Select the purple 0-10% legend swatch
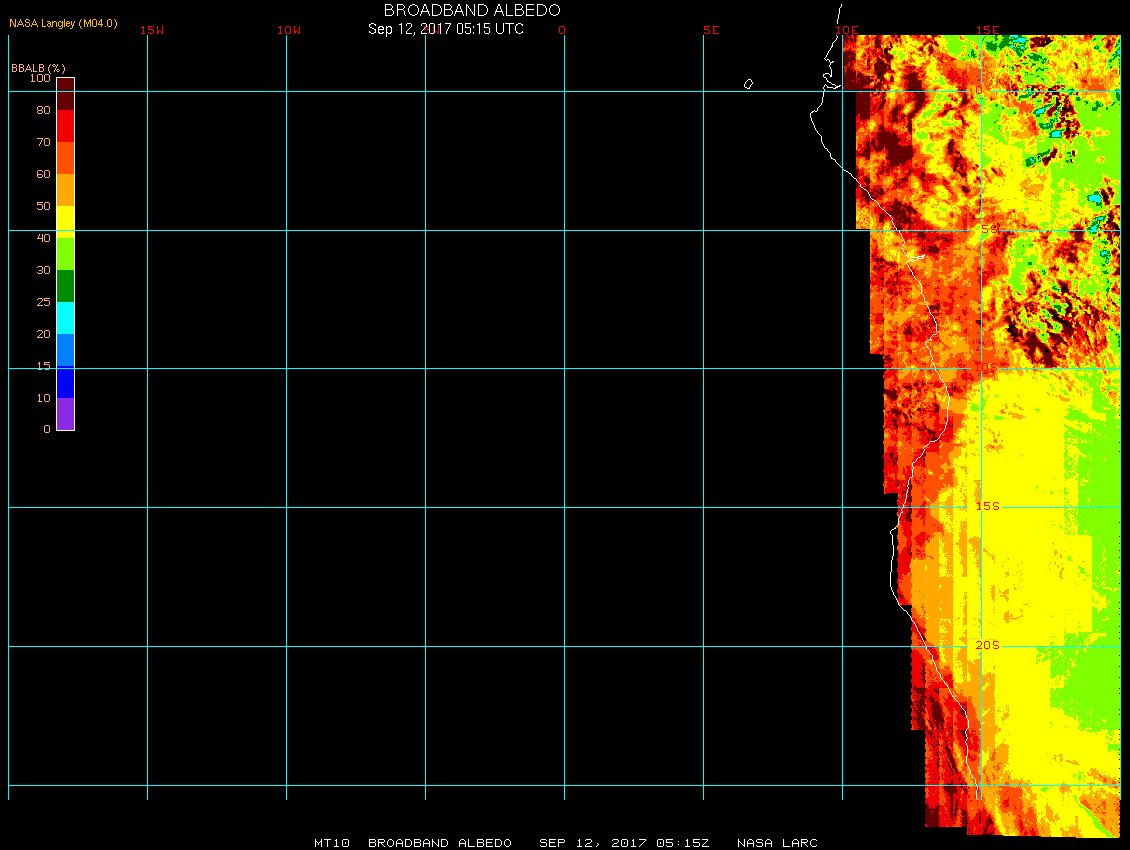This screenshot has height=850, width=1130. click(65, 414)
